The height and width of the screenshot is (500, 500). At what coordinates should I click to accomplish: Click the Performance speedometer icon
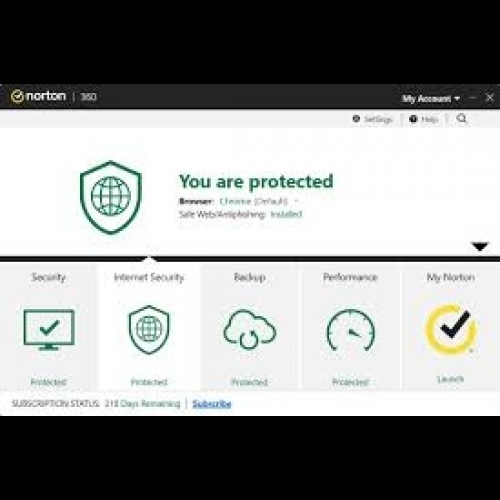(350, 330)
